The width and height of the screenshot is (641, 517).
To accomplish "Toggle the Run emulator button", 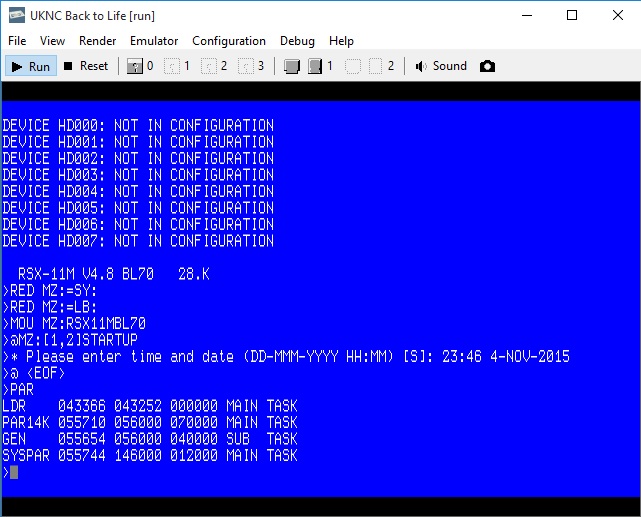I will coord(30,66).
